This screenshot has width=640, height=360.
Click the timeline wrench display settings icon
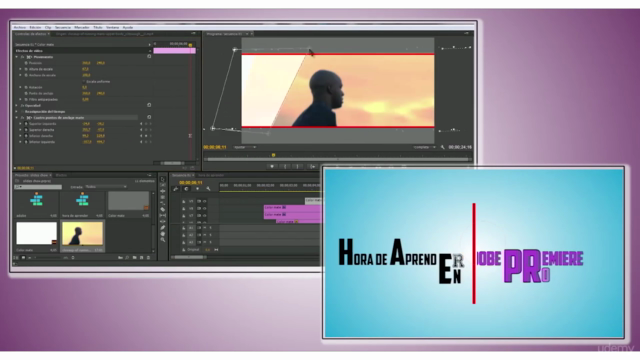coord(208,189)
